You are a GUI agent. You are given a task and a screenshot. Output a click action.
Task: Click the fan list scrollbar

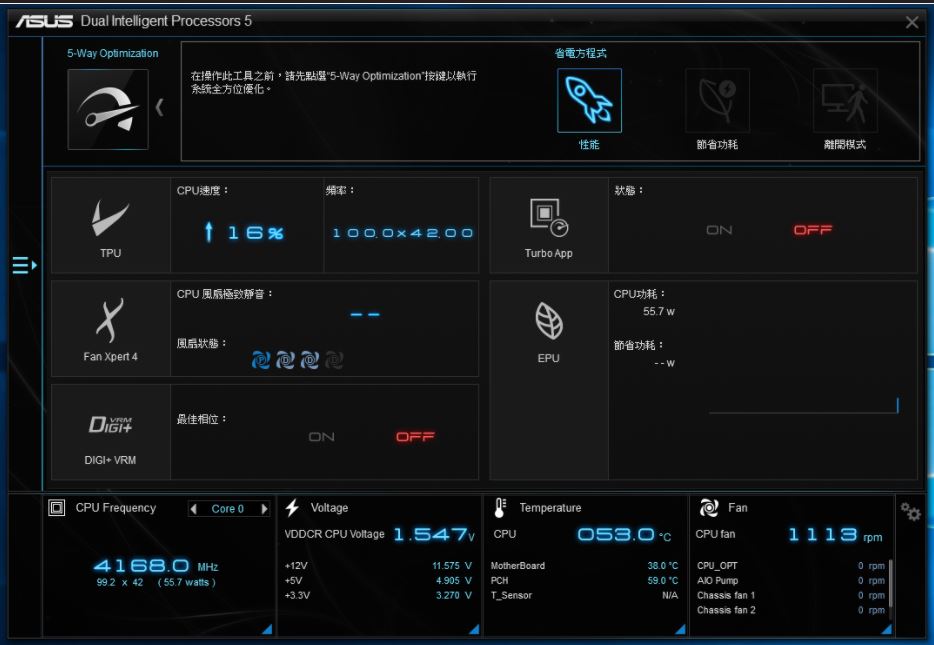[x=890, y=588]
